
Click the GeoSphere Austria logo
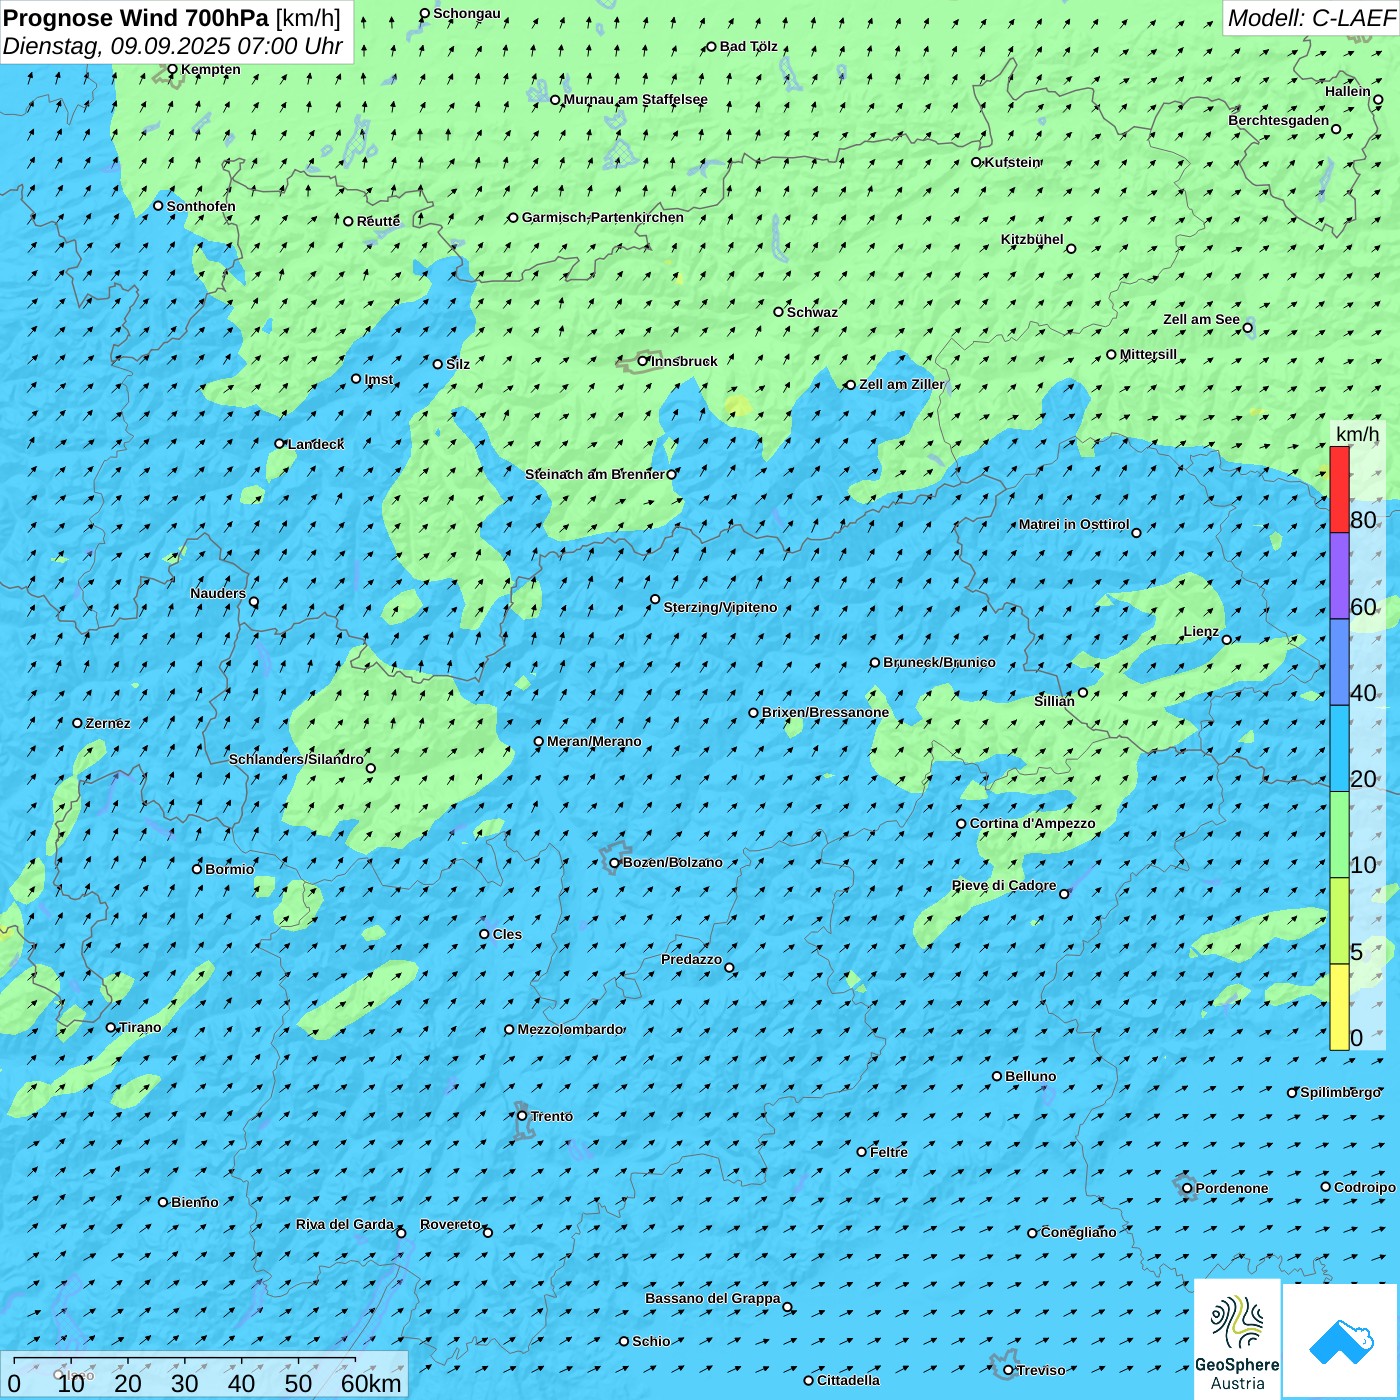[x=1237, y=1338]
